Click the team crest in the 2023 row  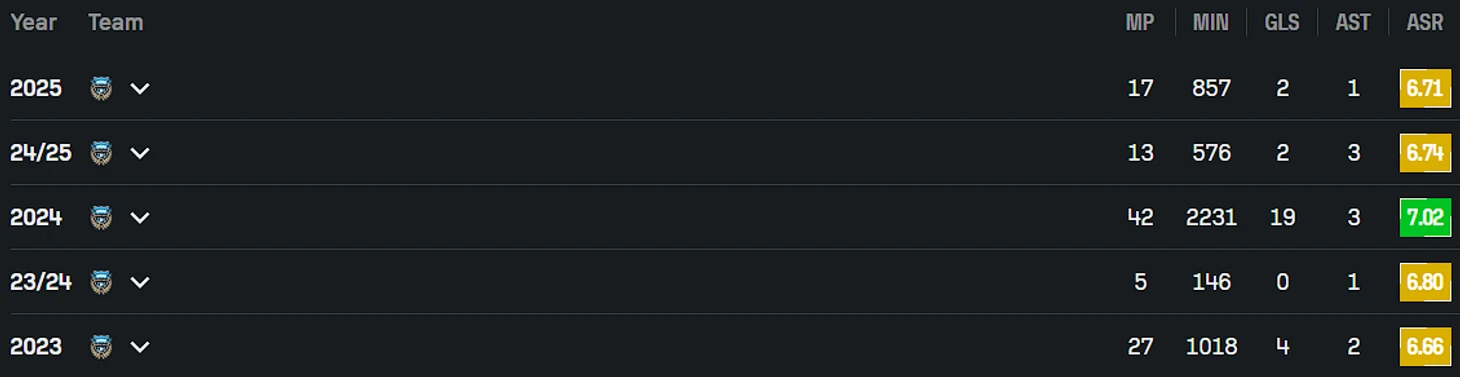[x=101, y=346]
